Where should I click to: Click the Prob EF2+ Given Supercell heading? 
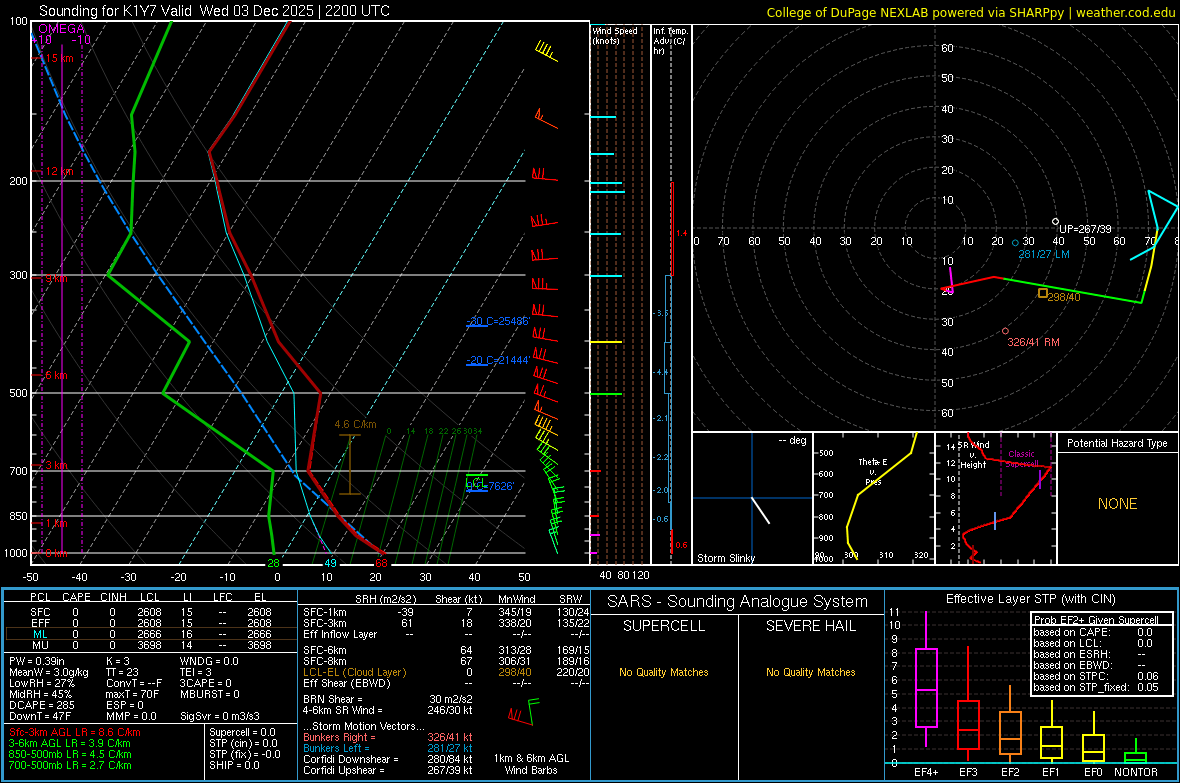click(x=1096, y=620)
